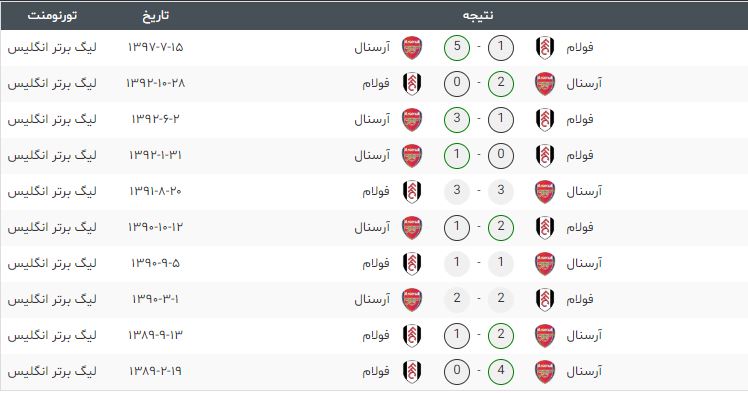748x393 pixels.
Task: Click the تورنومنت column header
Action: [x=52, y=15]
